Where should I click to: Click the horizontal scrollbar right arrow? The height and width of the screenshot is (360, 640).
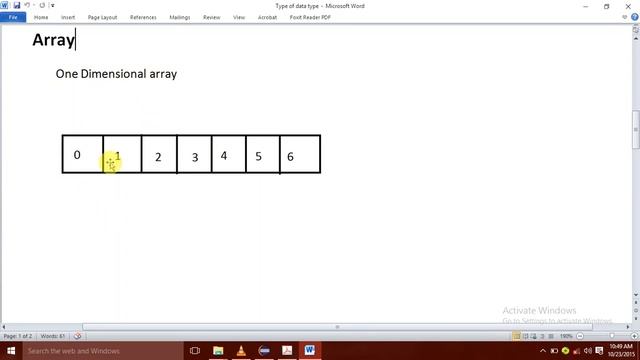point(628,327)
